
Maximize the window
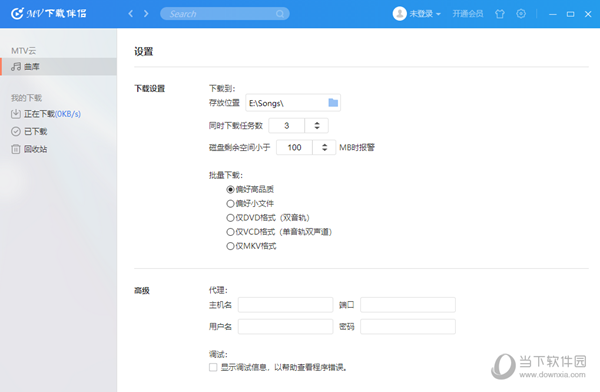[570, 14]
